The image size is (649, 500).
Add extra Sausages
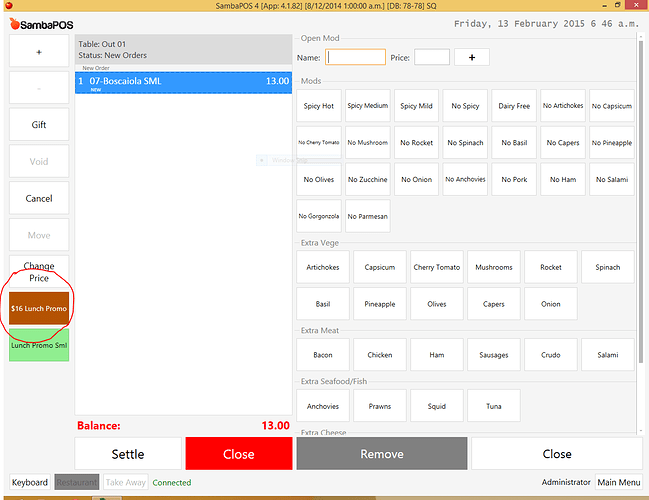click(x=494, y=355)
